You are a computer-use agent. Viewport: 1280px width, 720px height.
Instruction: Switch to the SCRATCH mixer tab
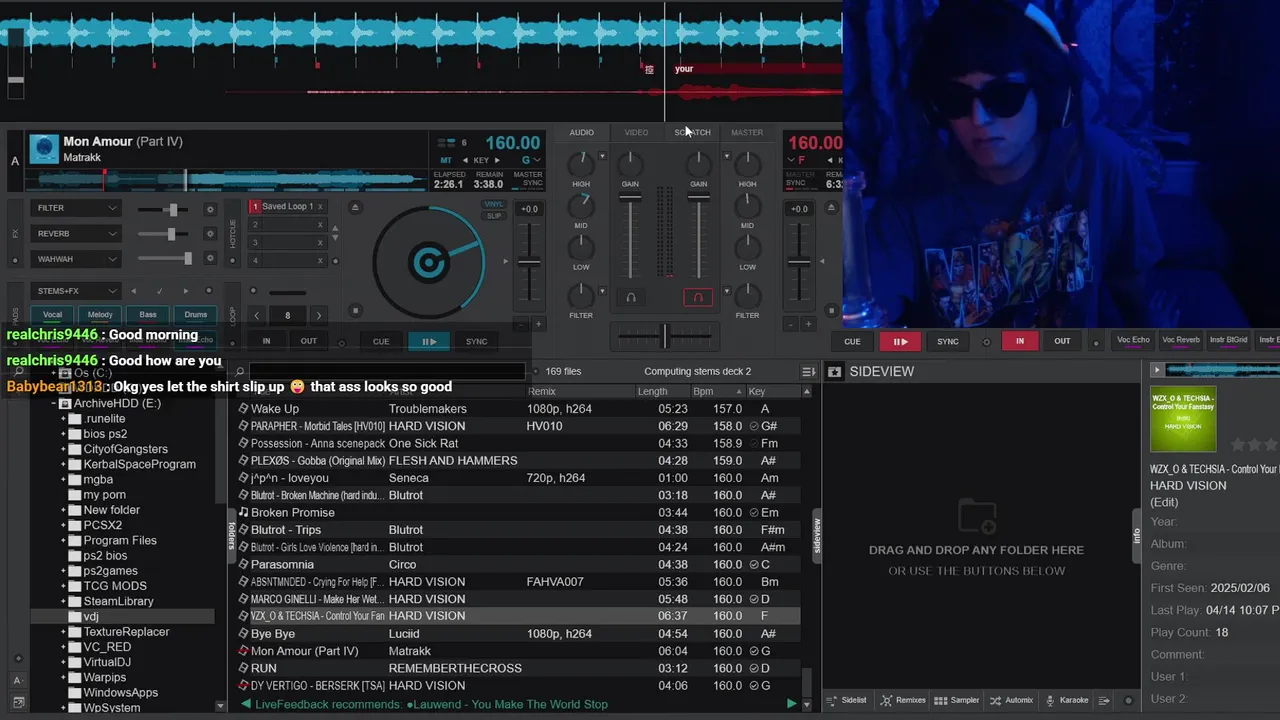coord(692,133)
